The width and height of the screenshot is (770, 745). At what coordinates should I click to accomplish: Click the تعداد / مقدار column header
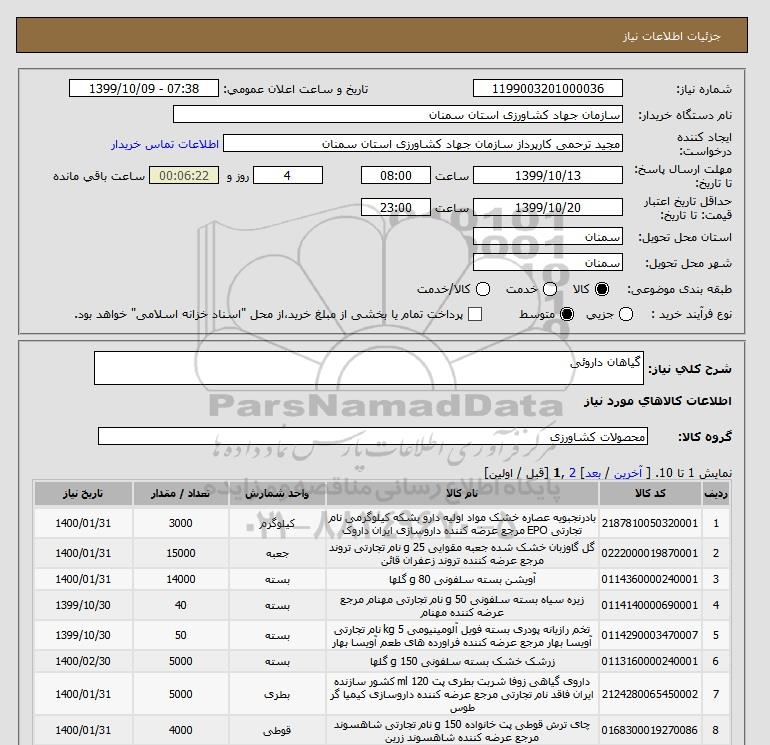pos(181,494)
